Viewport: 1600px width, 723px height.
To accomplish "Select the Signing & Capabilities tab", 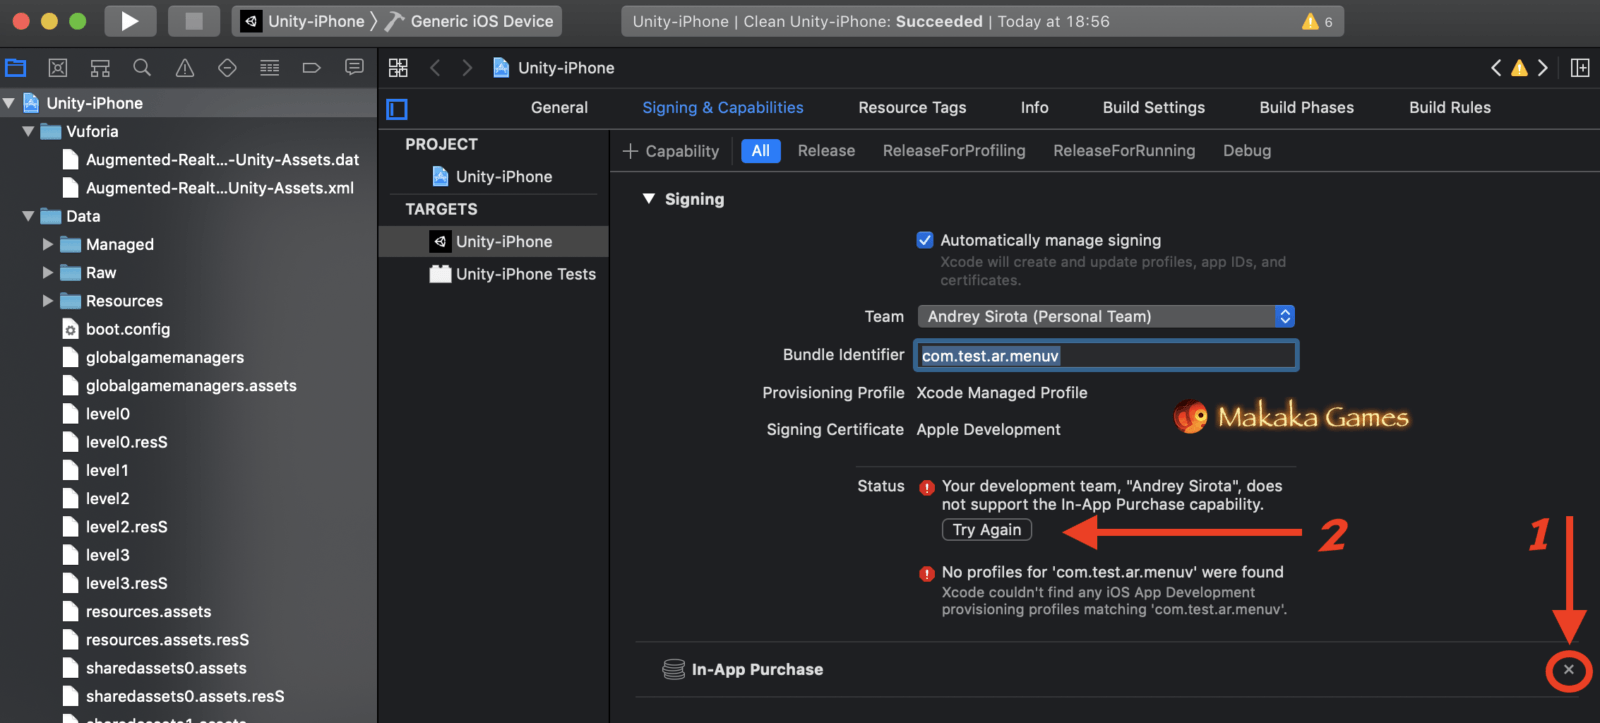I will click(722, 107).
